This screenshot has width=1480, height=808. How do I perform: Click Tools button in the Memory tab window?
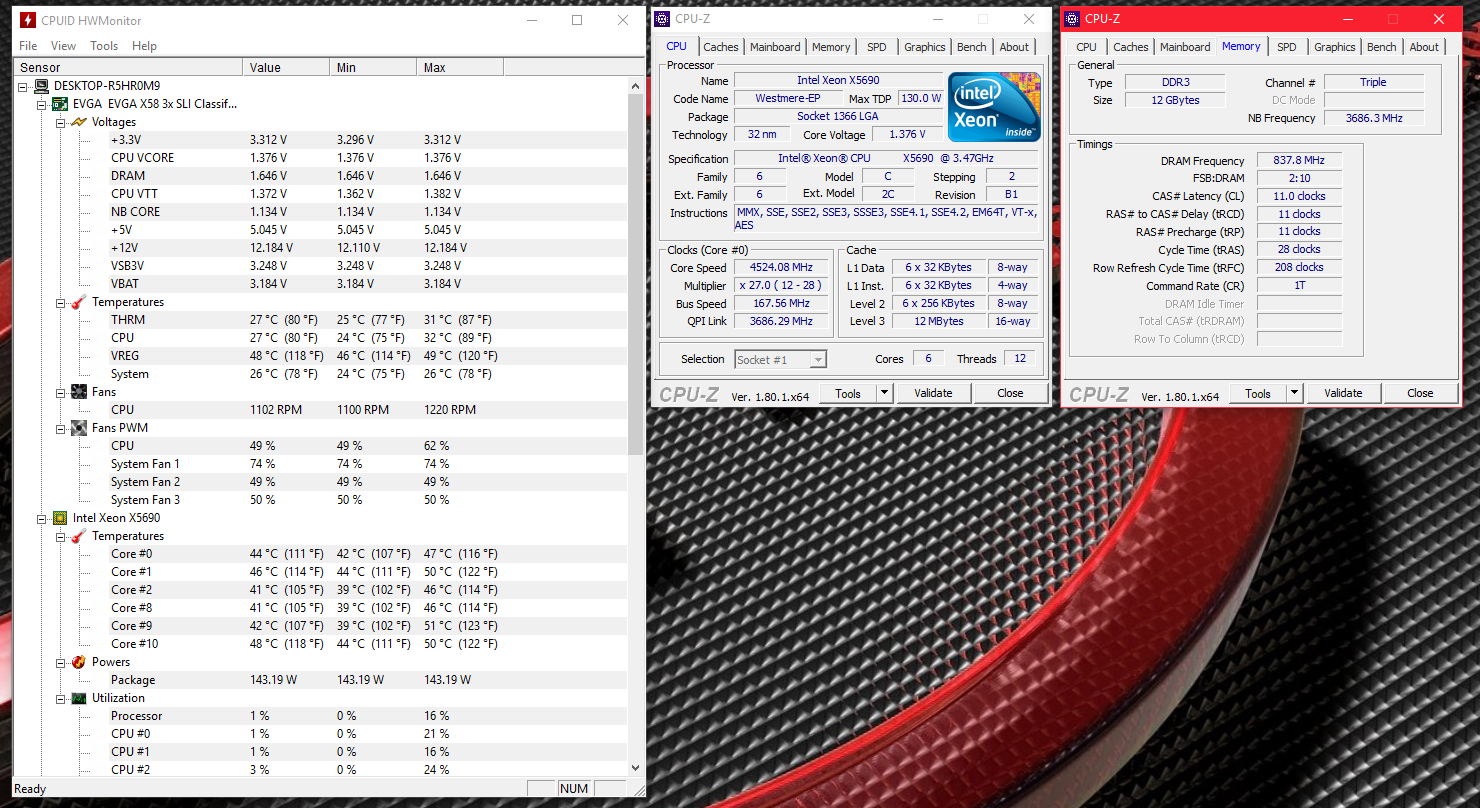[x=1258, y=393]
